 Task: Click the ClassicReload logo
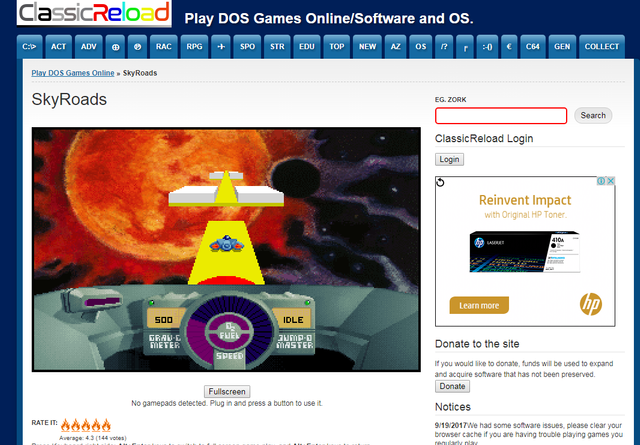tap(94, 13)
